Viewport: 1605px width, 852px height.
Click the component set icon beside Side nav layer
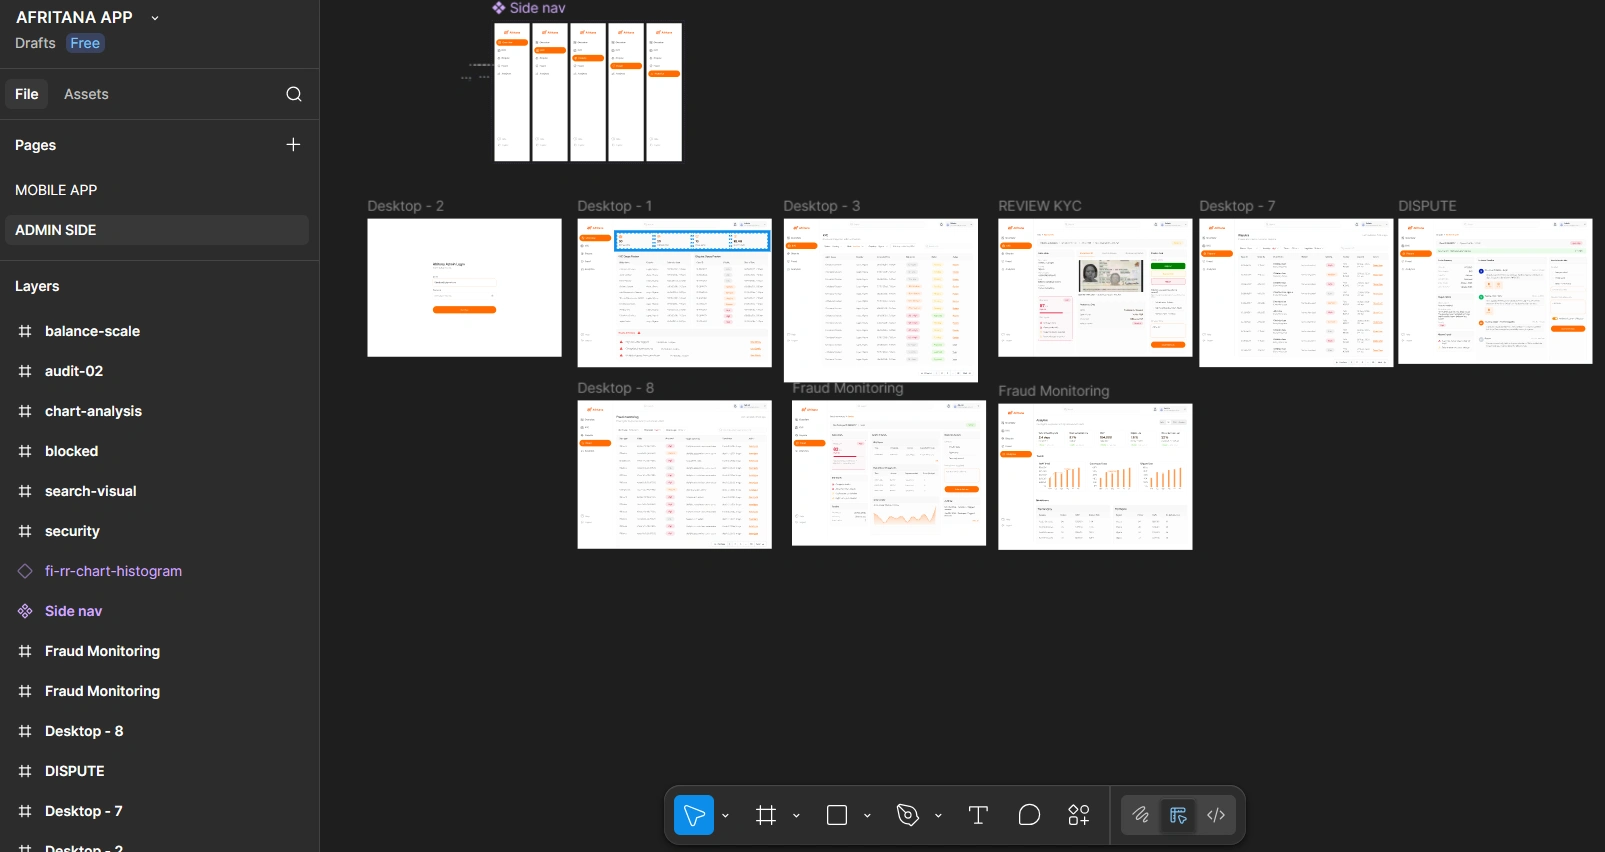pos(25,611)
